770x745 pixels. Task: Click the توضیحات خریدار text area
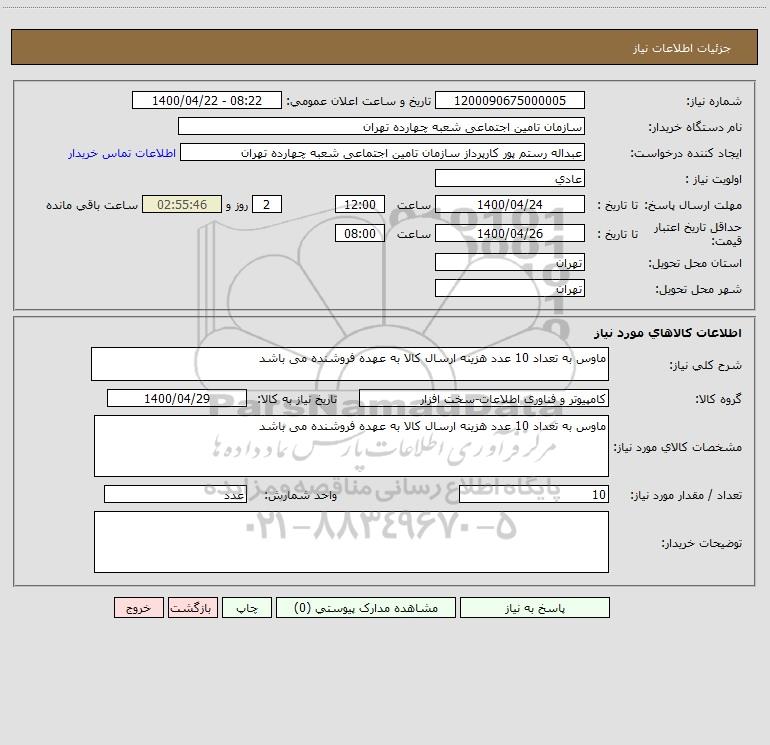[x=351, y=542]
